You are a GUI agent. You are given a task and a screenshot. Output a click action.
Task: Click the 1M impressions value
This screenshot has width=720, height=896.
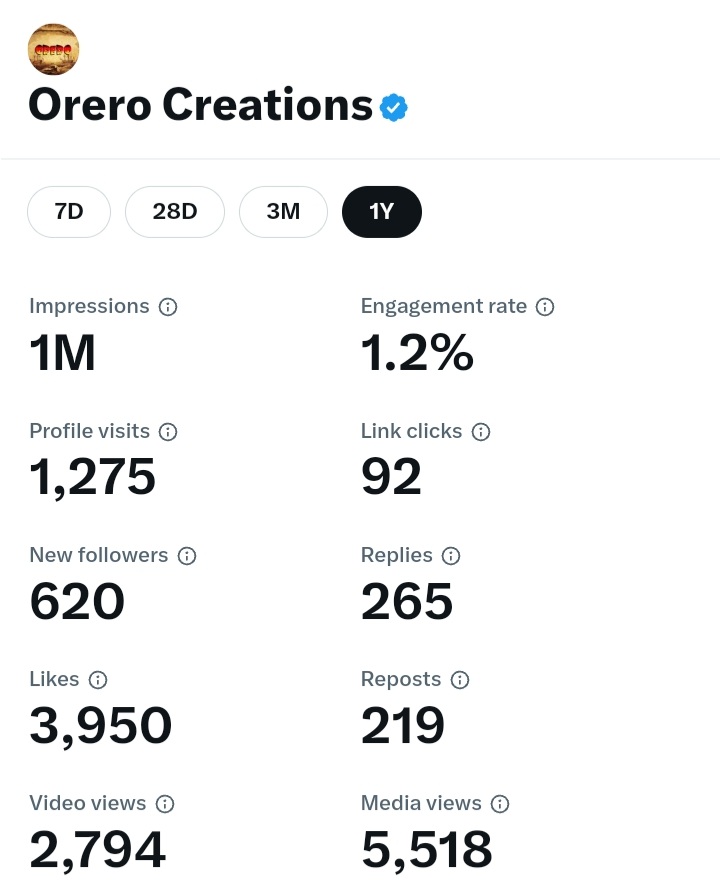pos(62,353)
